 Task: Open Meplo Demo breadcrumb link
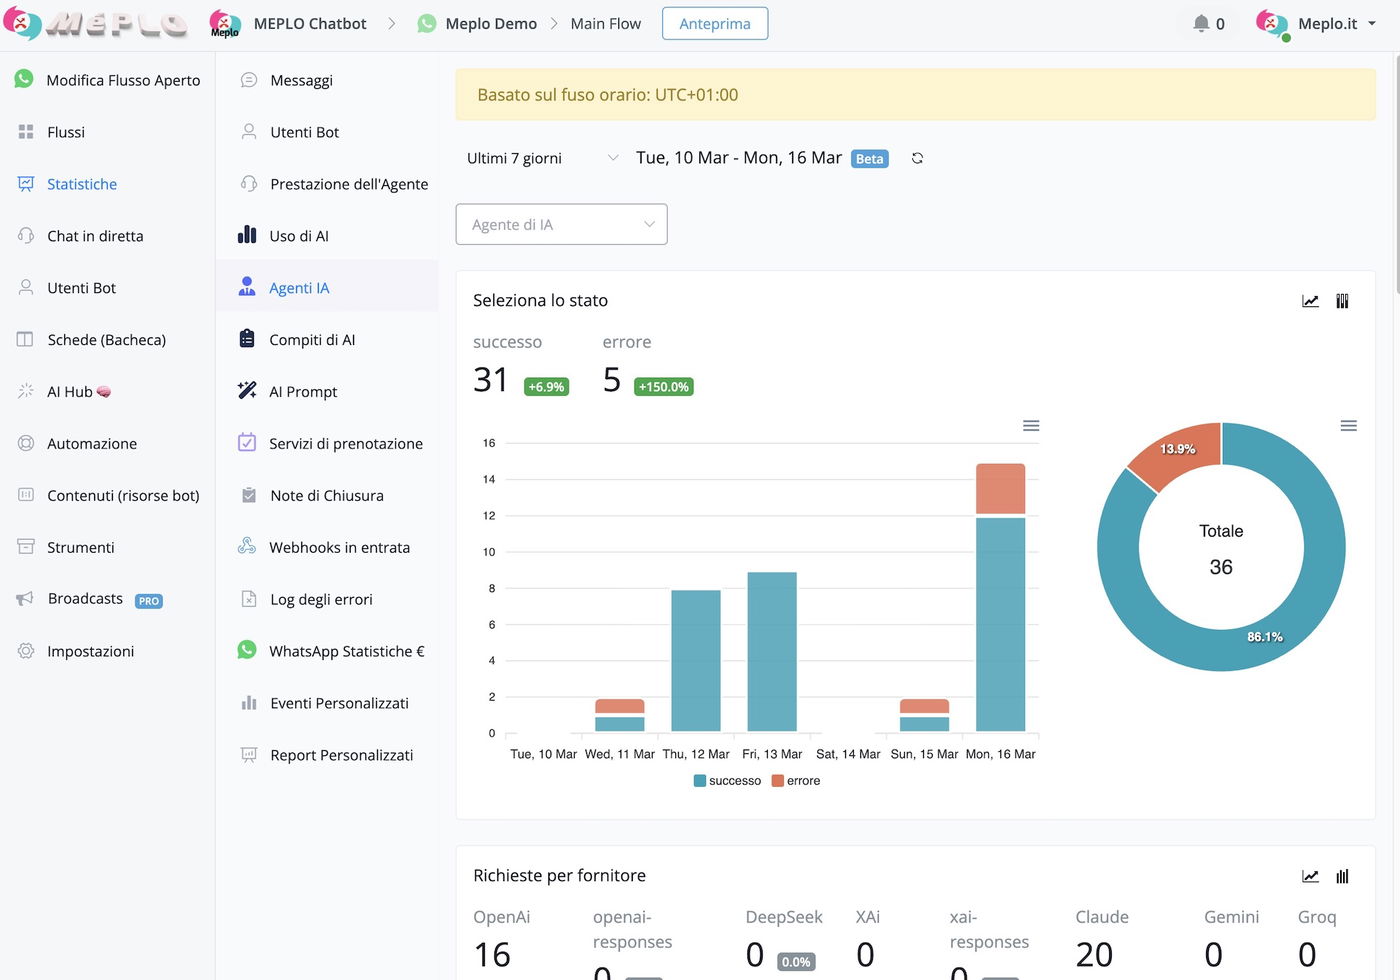pos(490,24)
